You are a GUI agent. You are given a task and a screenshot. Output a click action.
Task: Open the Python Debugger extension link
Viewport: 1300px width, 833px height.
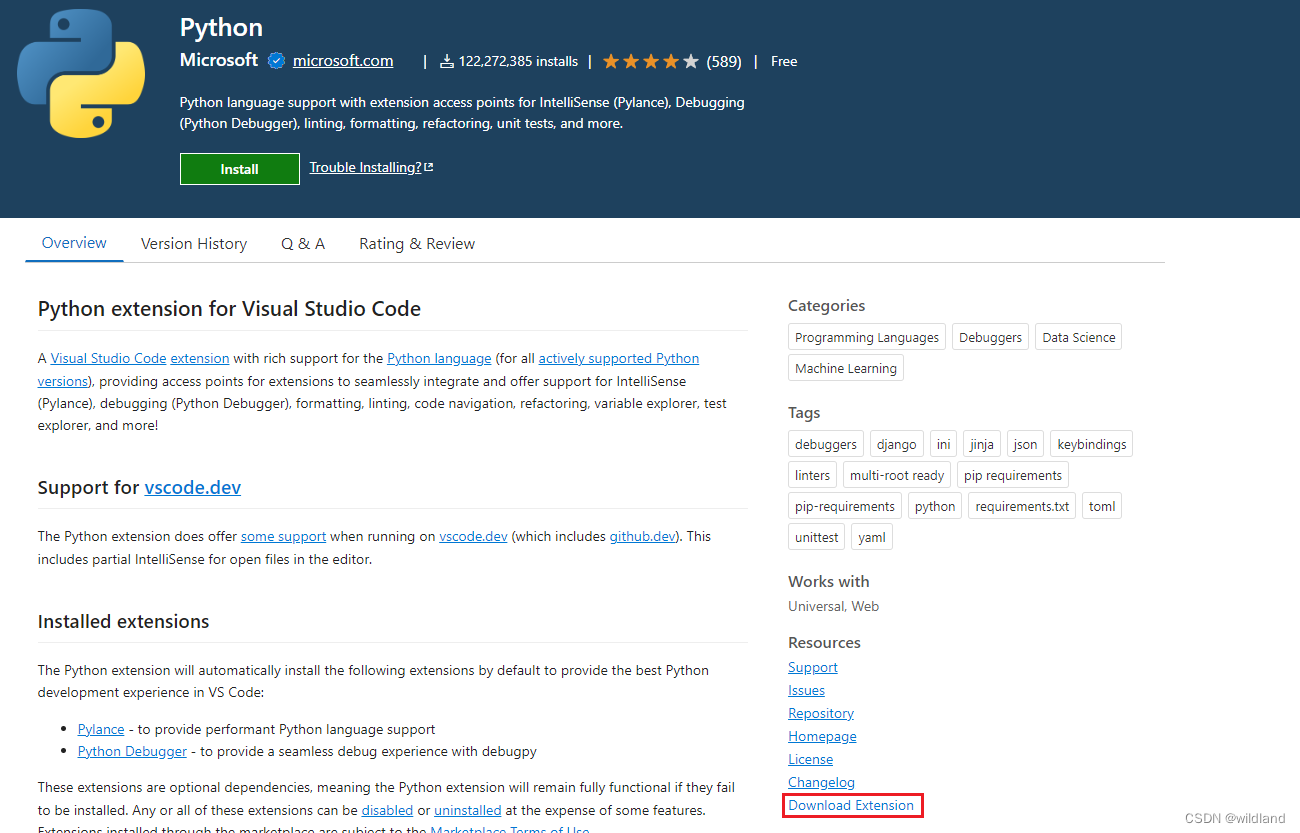coord(132,751)
